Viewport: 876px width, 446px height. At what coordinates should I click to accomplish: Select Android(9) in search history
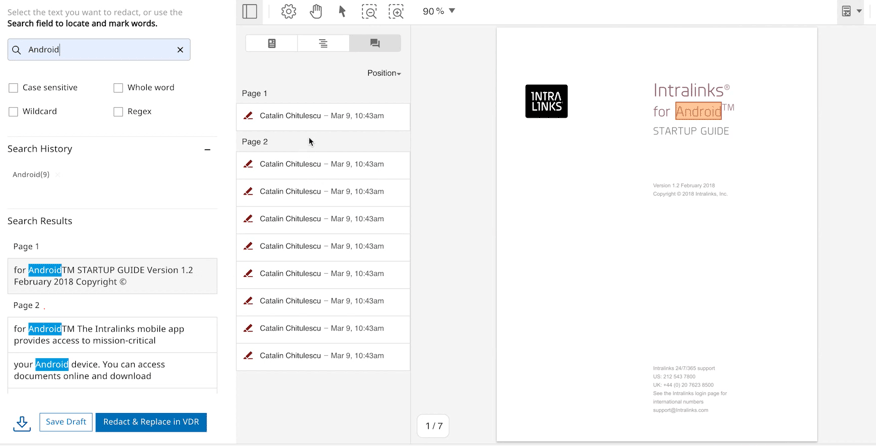click(x=31, y=174)
